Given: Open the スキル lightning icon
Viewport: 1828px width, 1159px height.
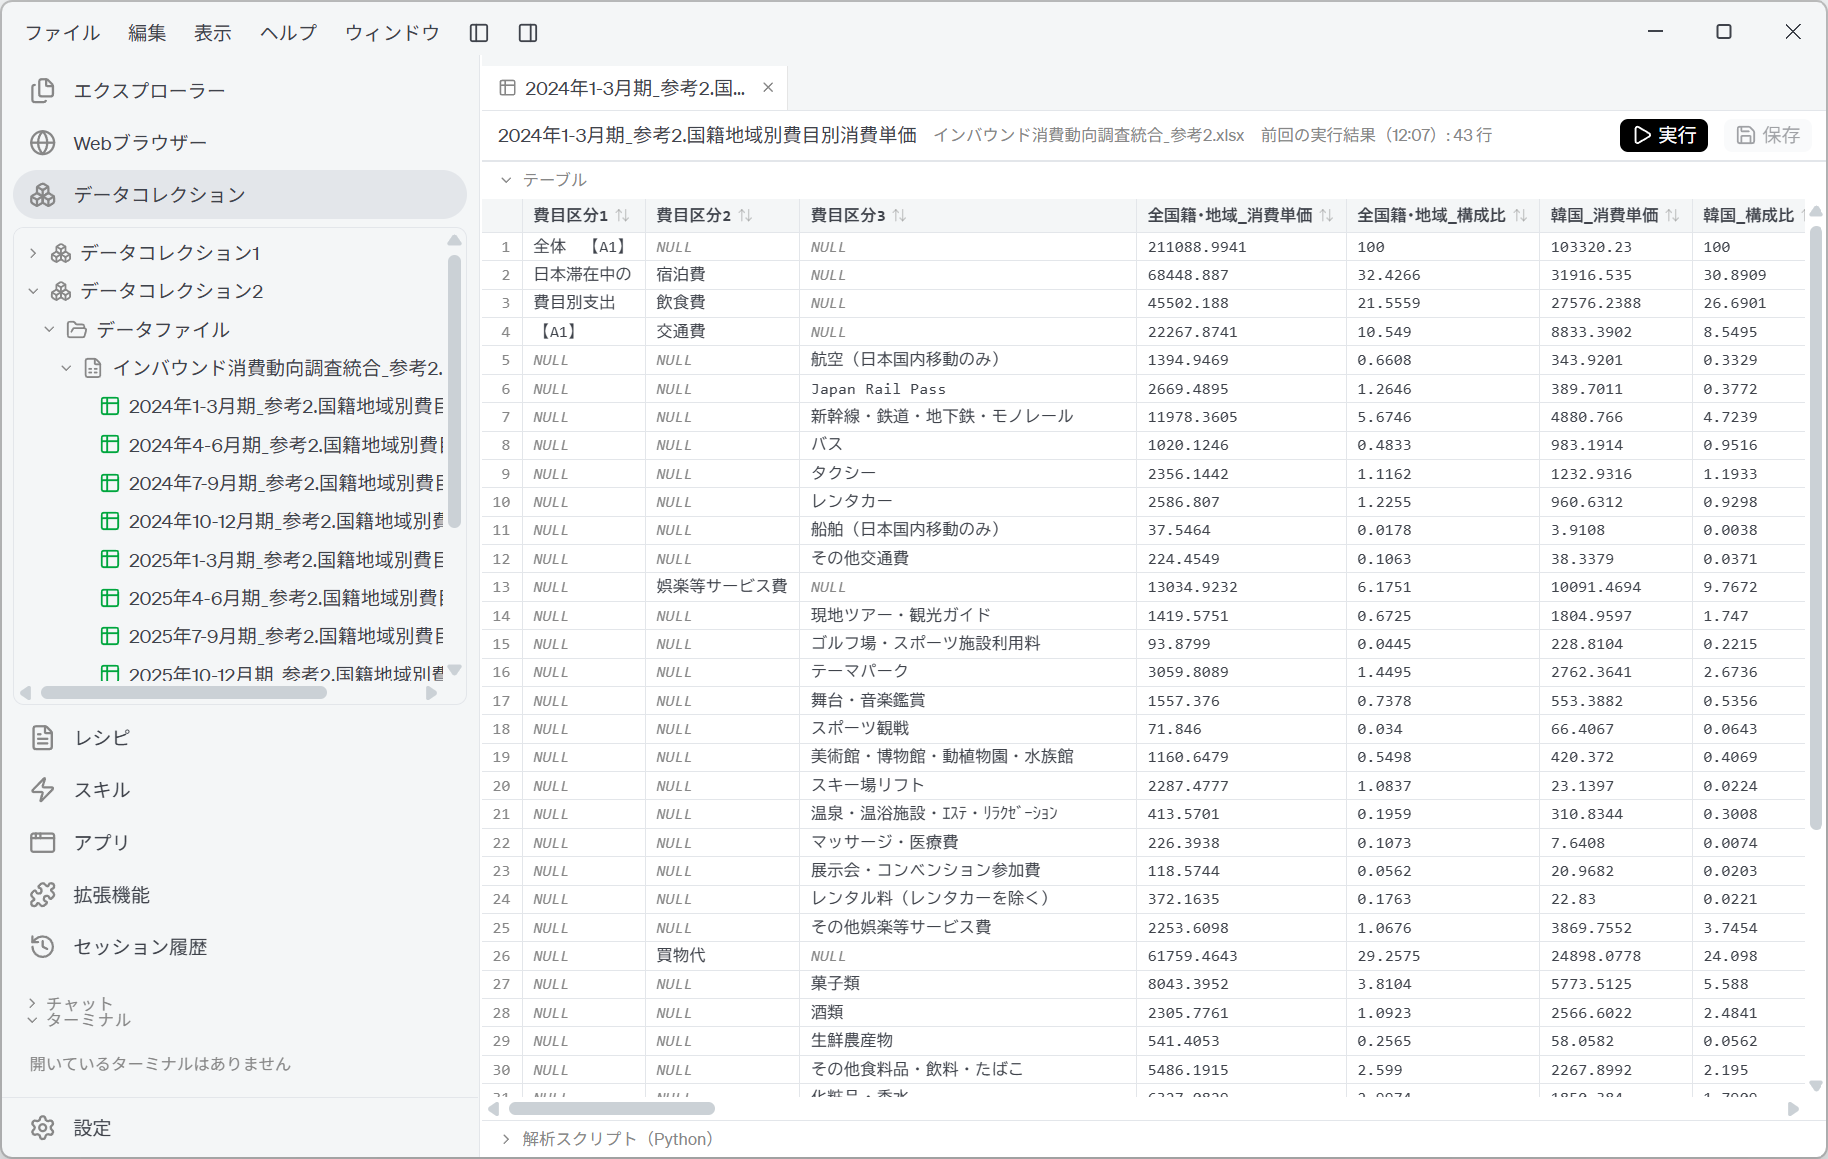Looking at the screenshot, I should pos(43,790).
